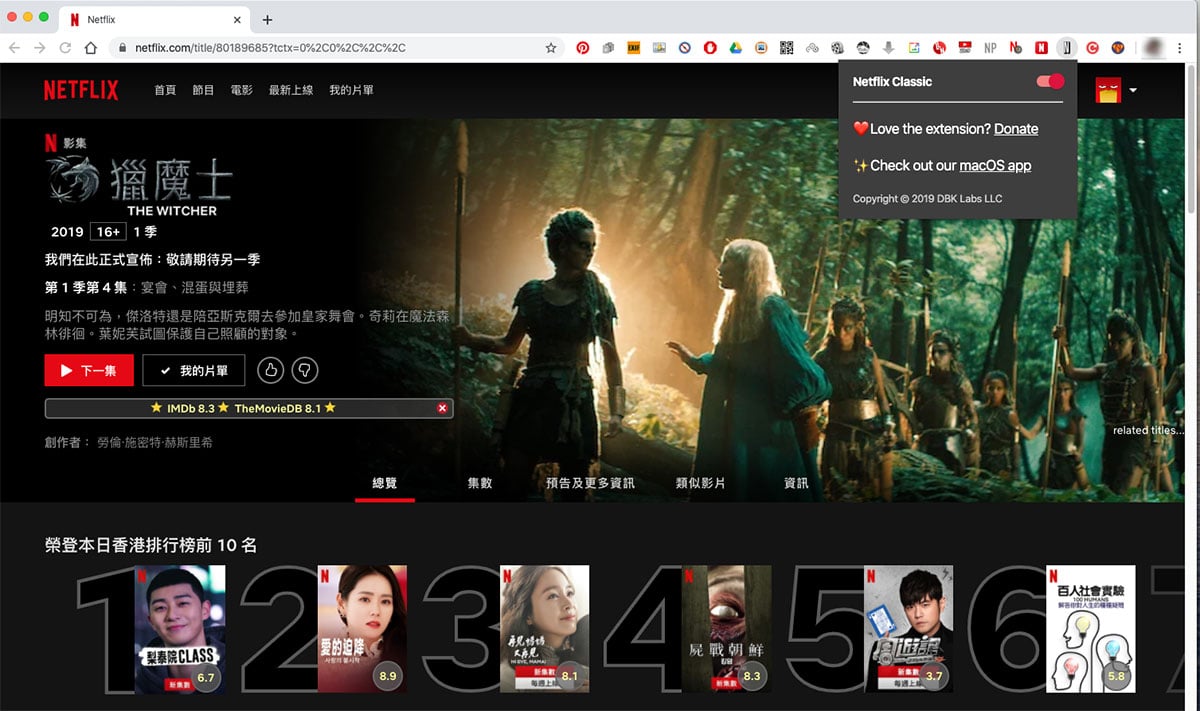
Task: Click the Pinterest extension icon
Action: point(582,47)
